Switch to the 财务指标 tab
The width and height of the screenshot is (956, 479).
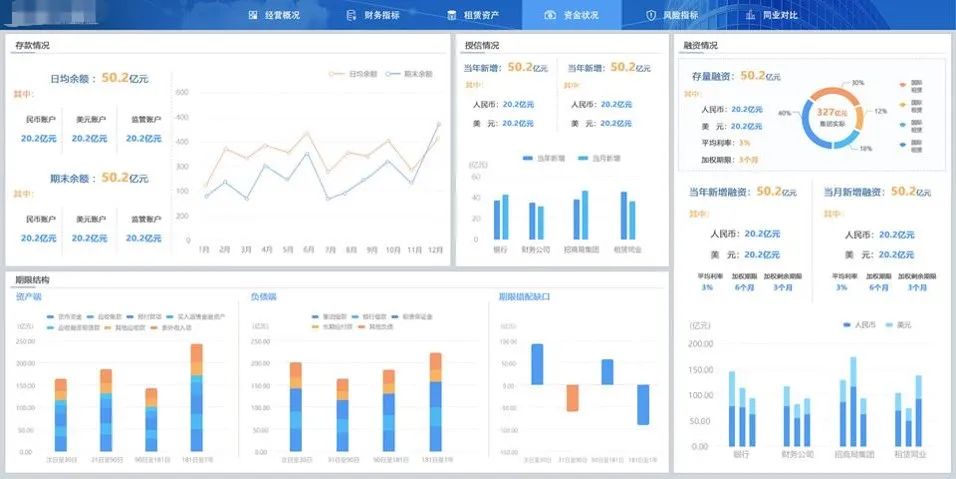click(x=382, y=15)
